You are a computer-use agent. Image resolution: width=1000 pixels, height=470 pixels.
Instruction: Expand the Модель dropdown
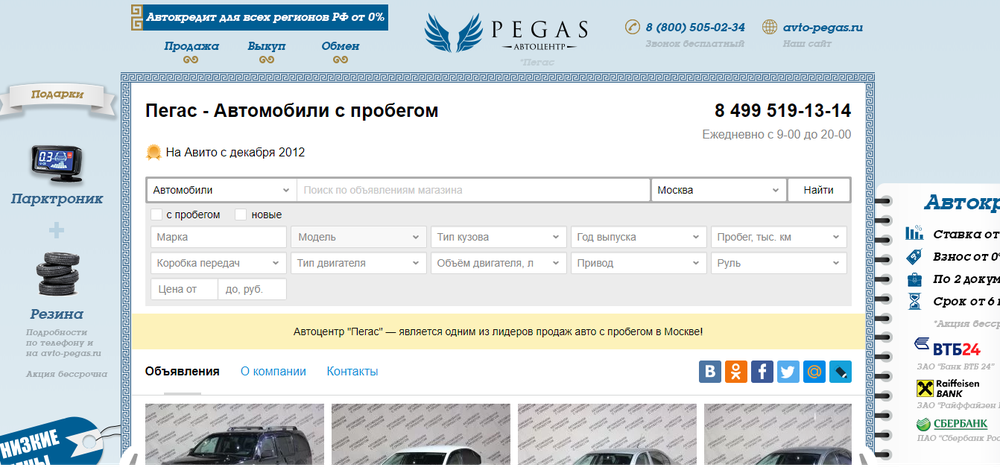(x=358, y=237)
